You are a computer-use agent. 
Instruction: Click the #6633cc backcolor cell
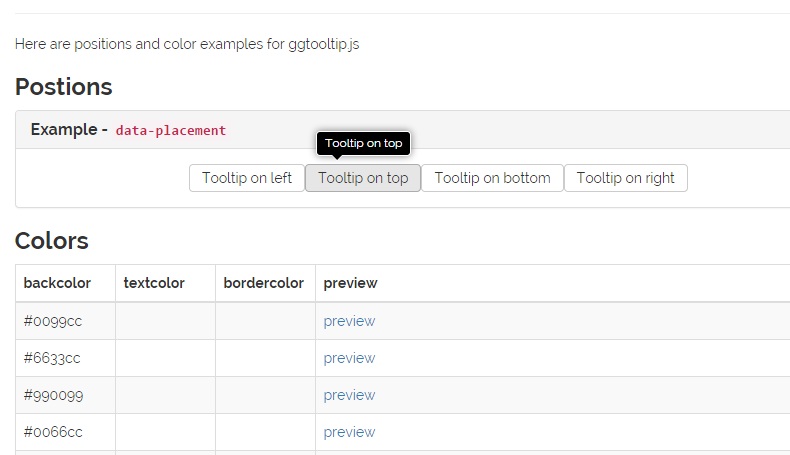(53, 358)
